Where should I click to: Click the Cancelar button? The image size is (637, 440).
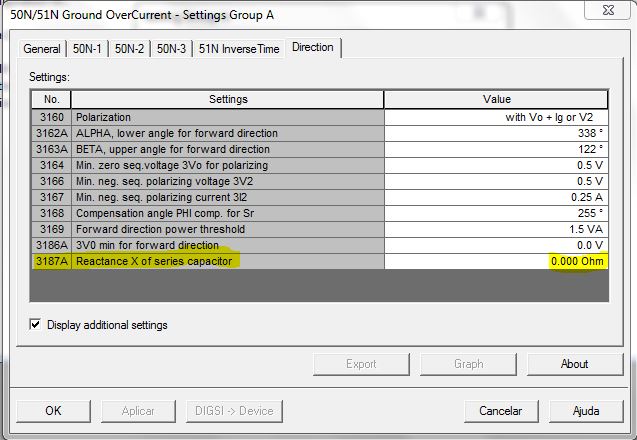point(501,411)
